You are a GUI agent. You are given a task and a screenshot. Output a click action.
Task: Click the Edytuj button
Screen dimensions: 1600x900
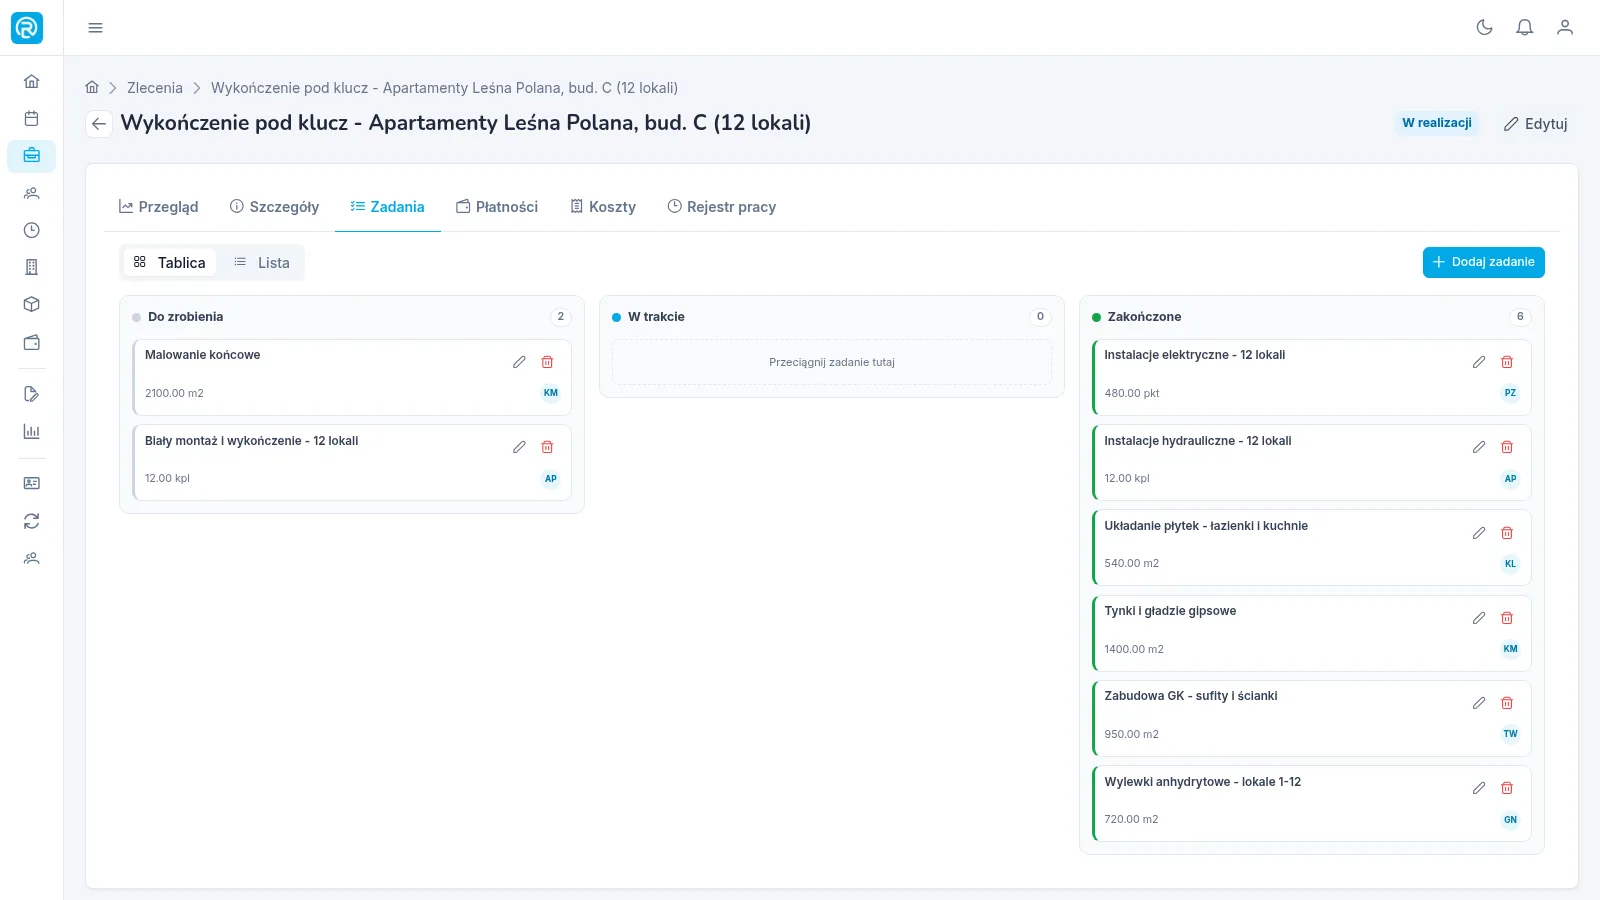tap(1536, 124)
